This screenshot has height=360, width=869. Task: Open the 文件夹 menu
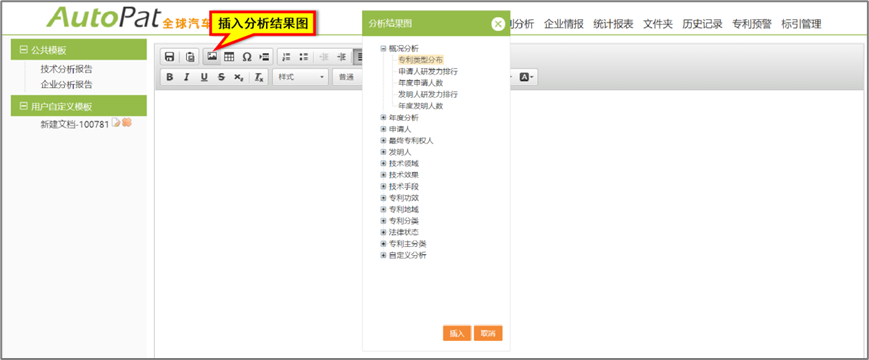point(657,24)
